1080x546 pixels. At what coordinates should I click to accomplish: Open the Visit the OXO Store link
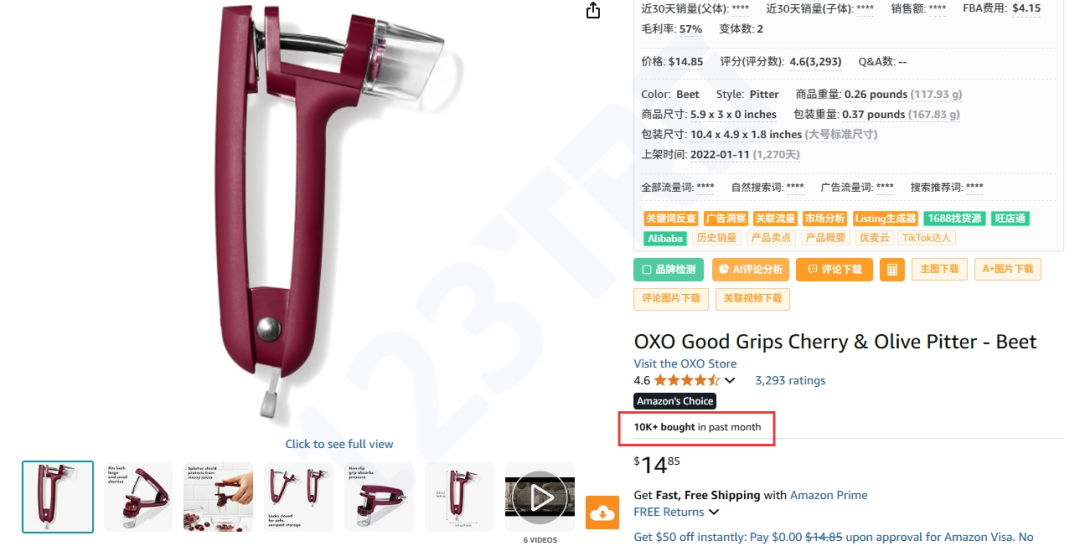(x=685, y=364)
